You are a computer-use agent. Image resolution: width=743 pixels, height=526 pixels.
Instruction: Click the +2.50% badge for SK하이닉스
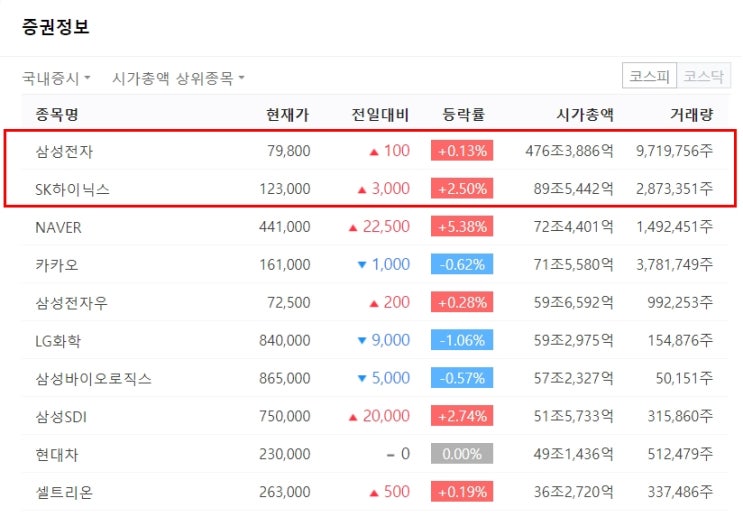pyautogui.click(x=462, y=189)
